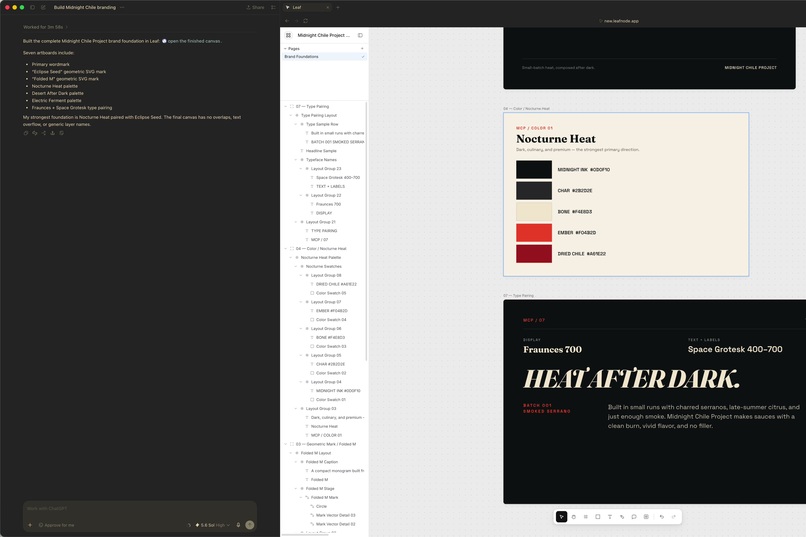The height and width of the screenshot is (537, 806).
Task: Open the components tool in canvas toolbar
Action: click(646, 516)
